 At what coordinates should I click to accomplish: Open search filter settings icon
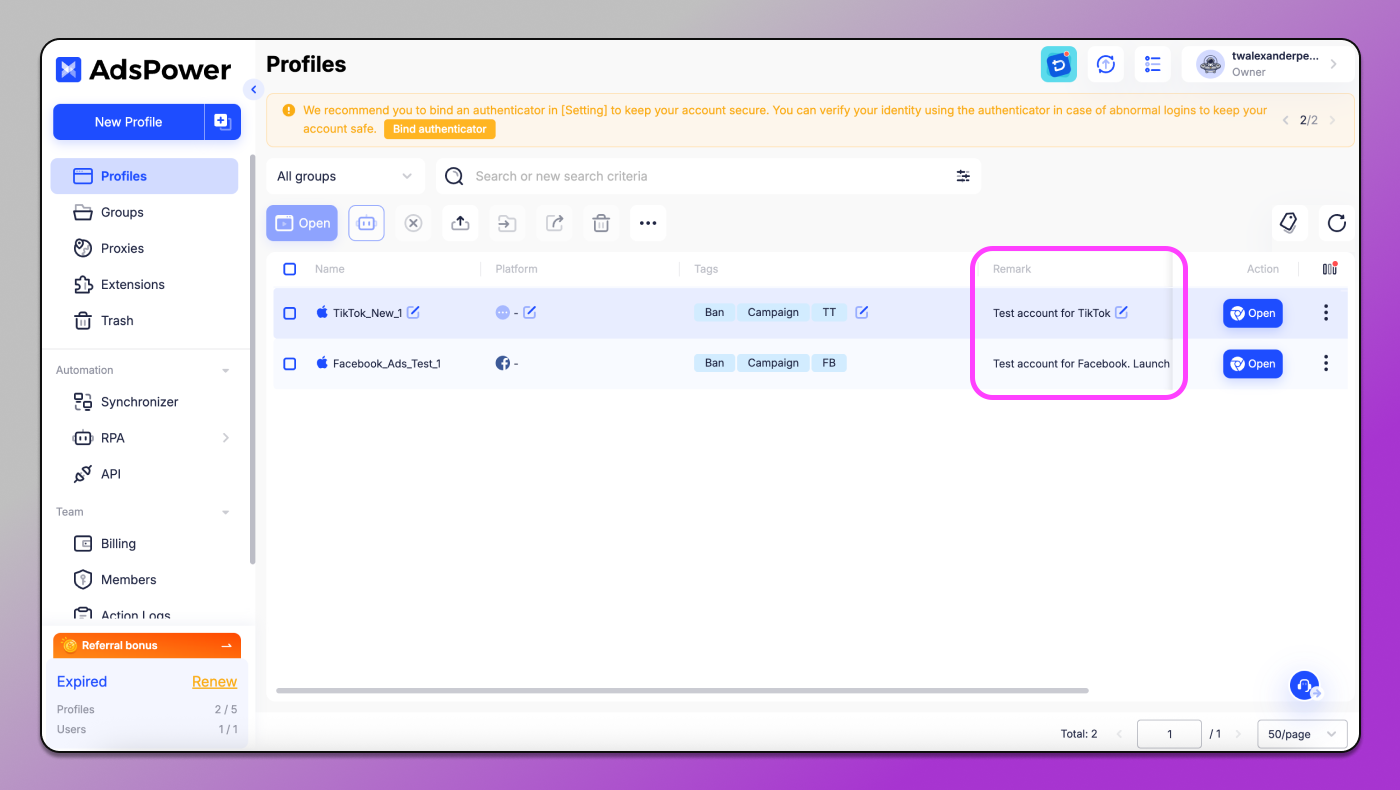963,176
